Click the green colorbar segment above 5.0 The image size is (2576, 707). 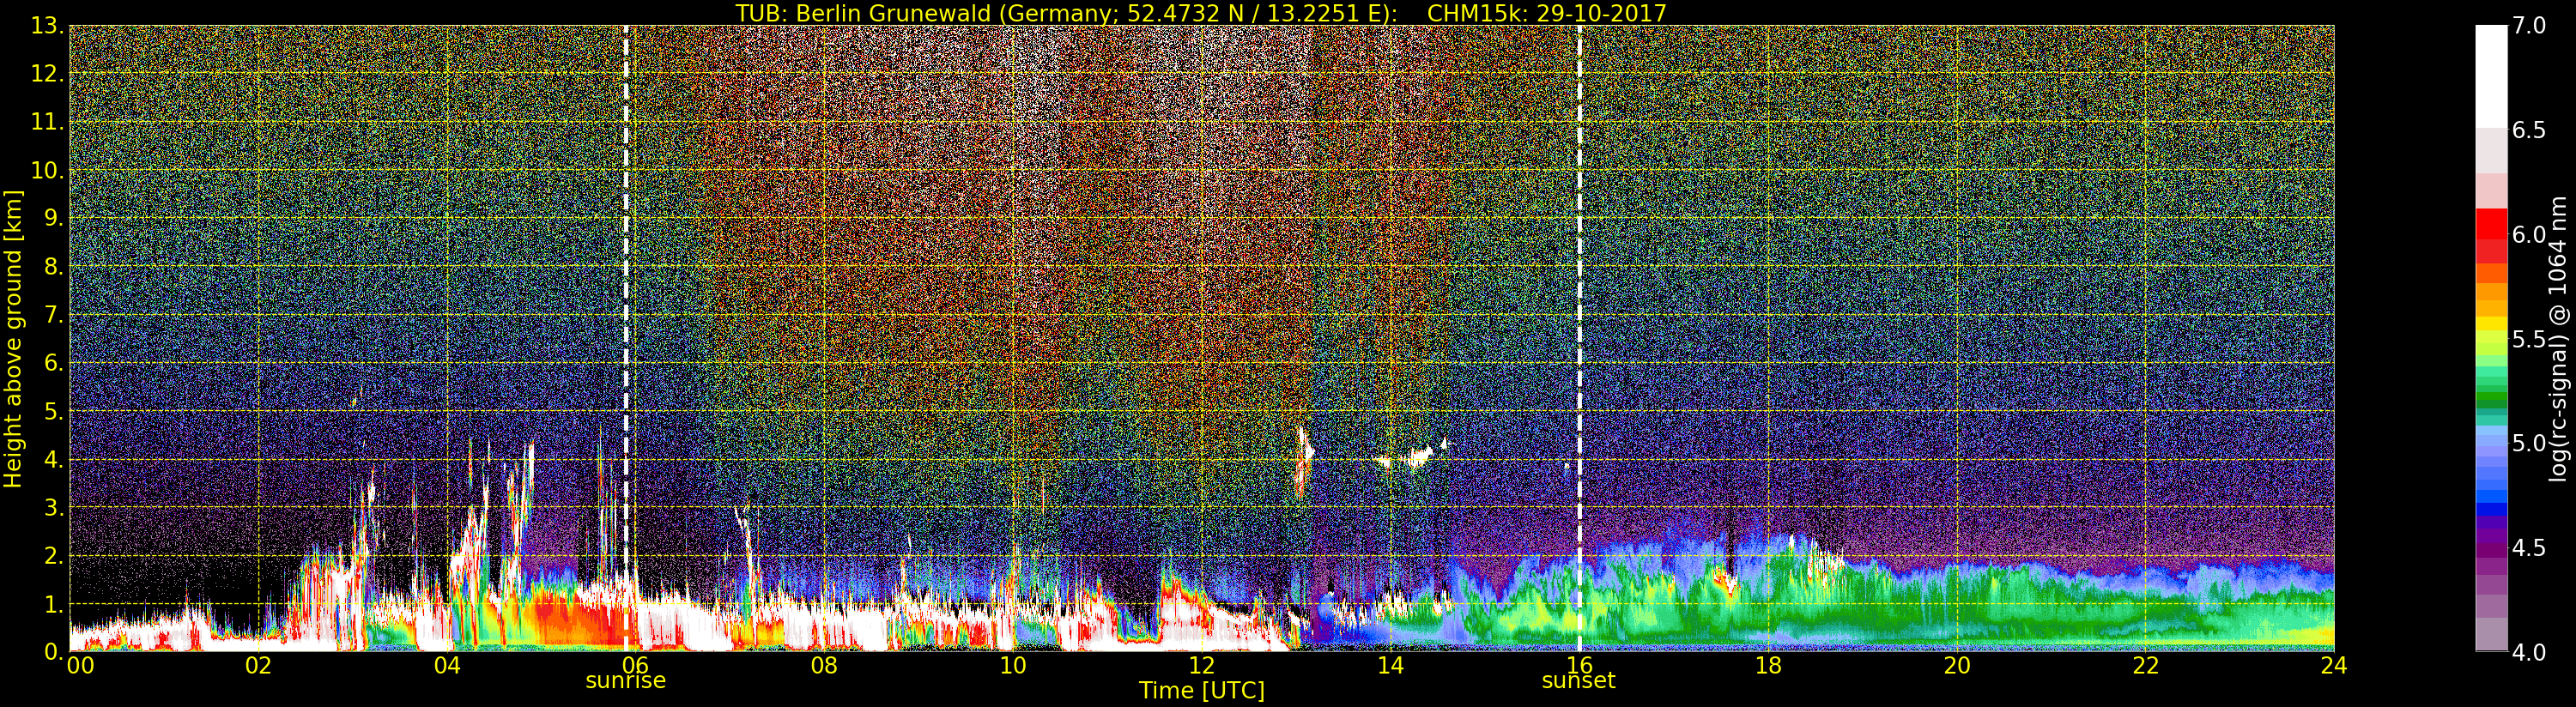[x=2491, y=400]
